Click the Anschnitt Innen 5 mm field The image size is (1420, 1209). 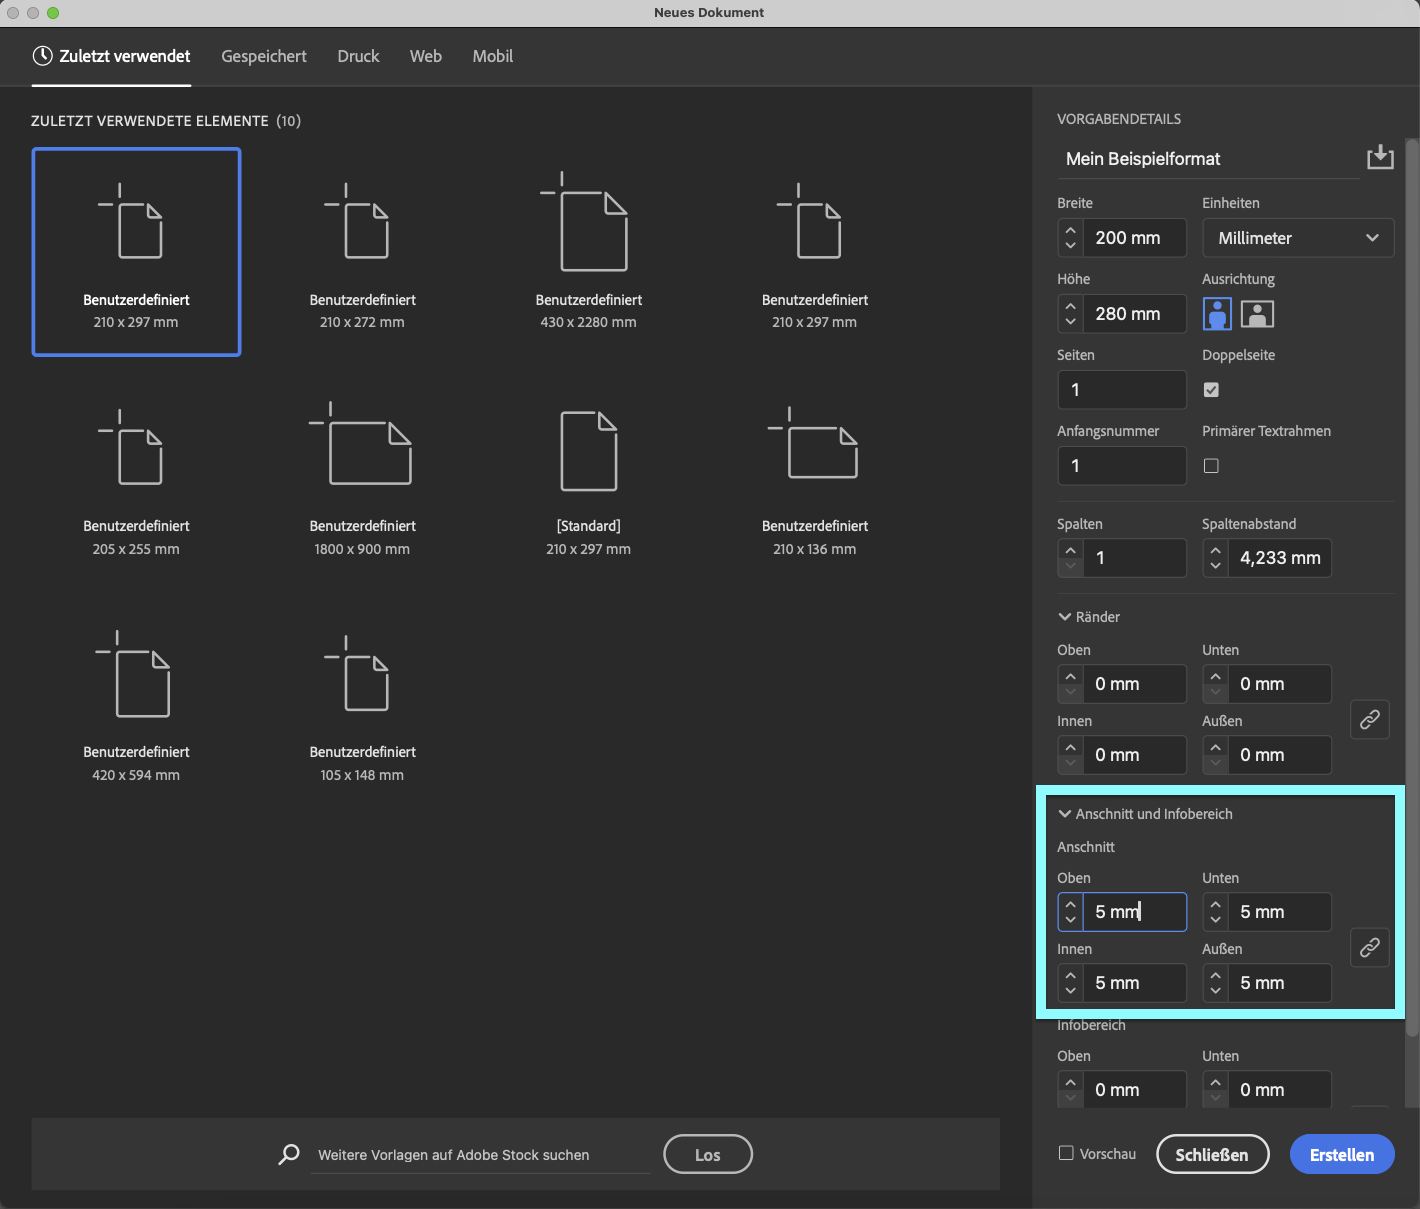tap(1135, 983)
